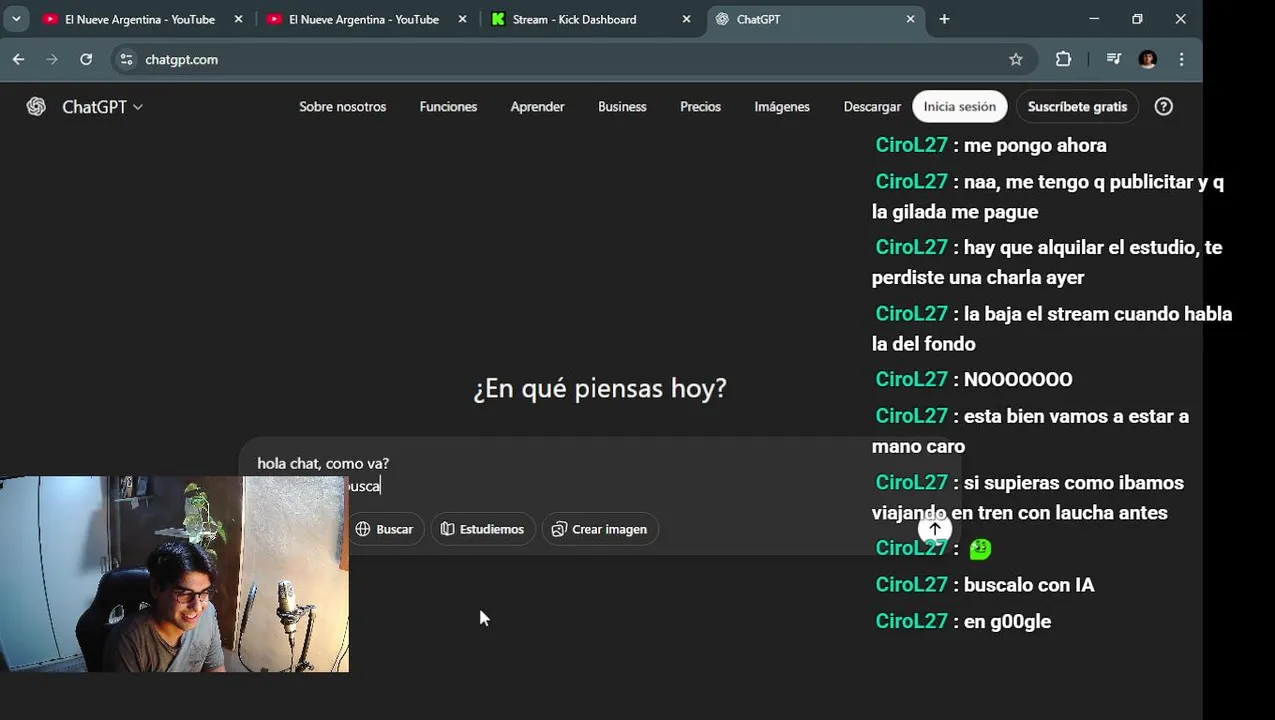Click the Inicia sesión button

point(959,106)
